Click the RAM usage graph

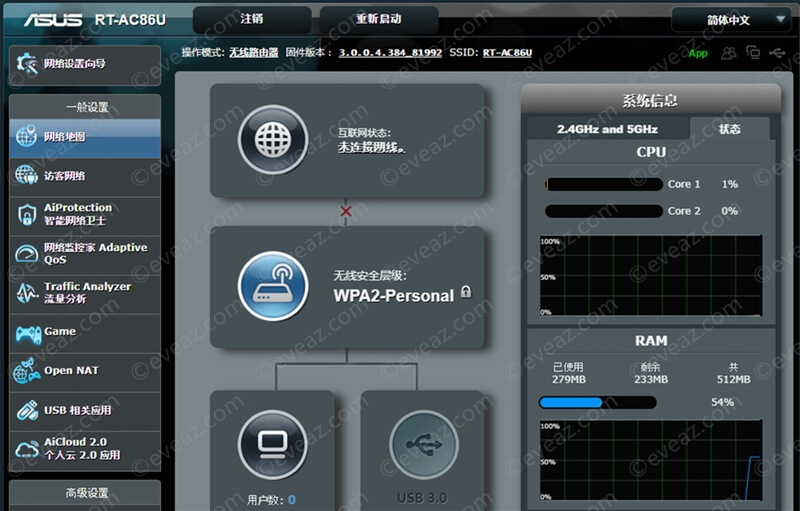pyautogui.click(x=651, y=460)
